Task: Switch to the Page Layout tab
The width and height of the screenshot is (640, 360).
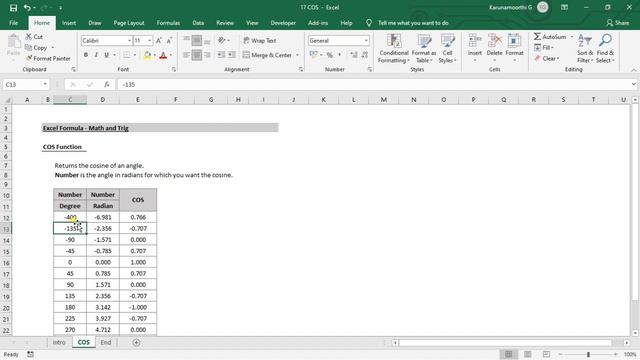Action: pos(129,23)
